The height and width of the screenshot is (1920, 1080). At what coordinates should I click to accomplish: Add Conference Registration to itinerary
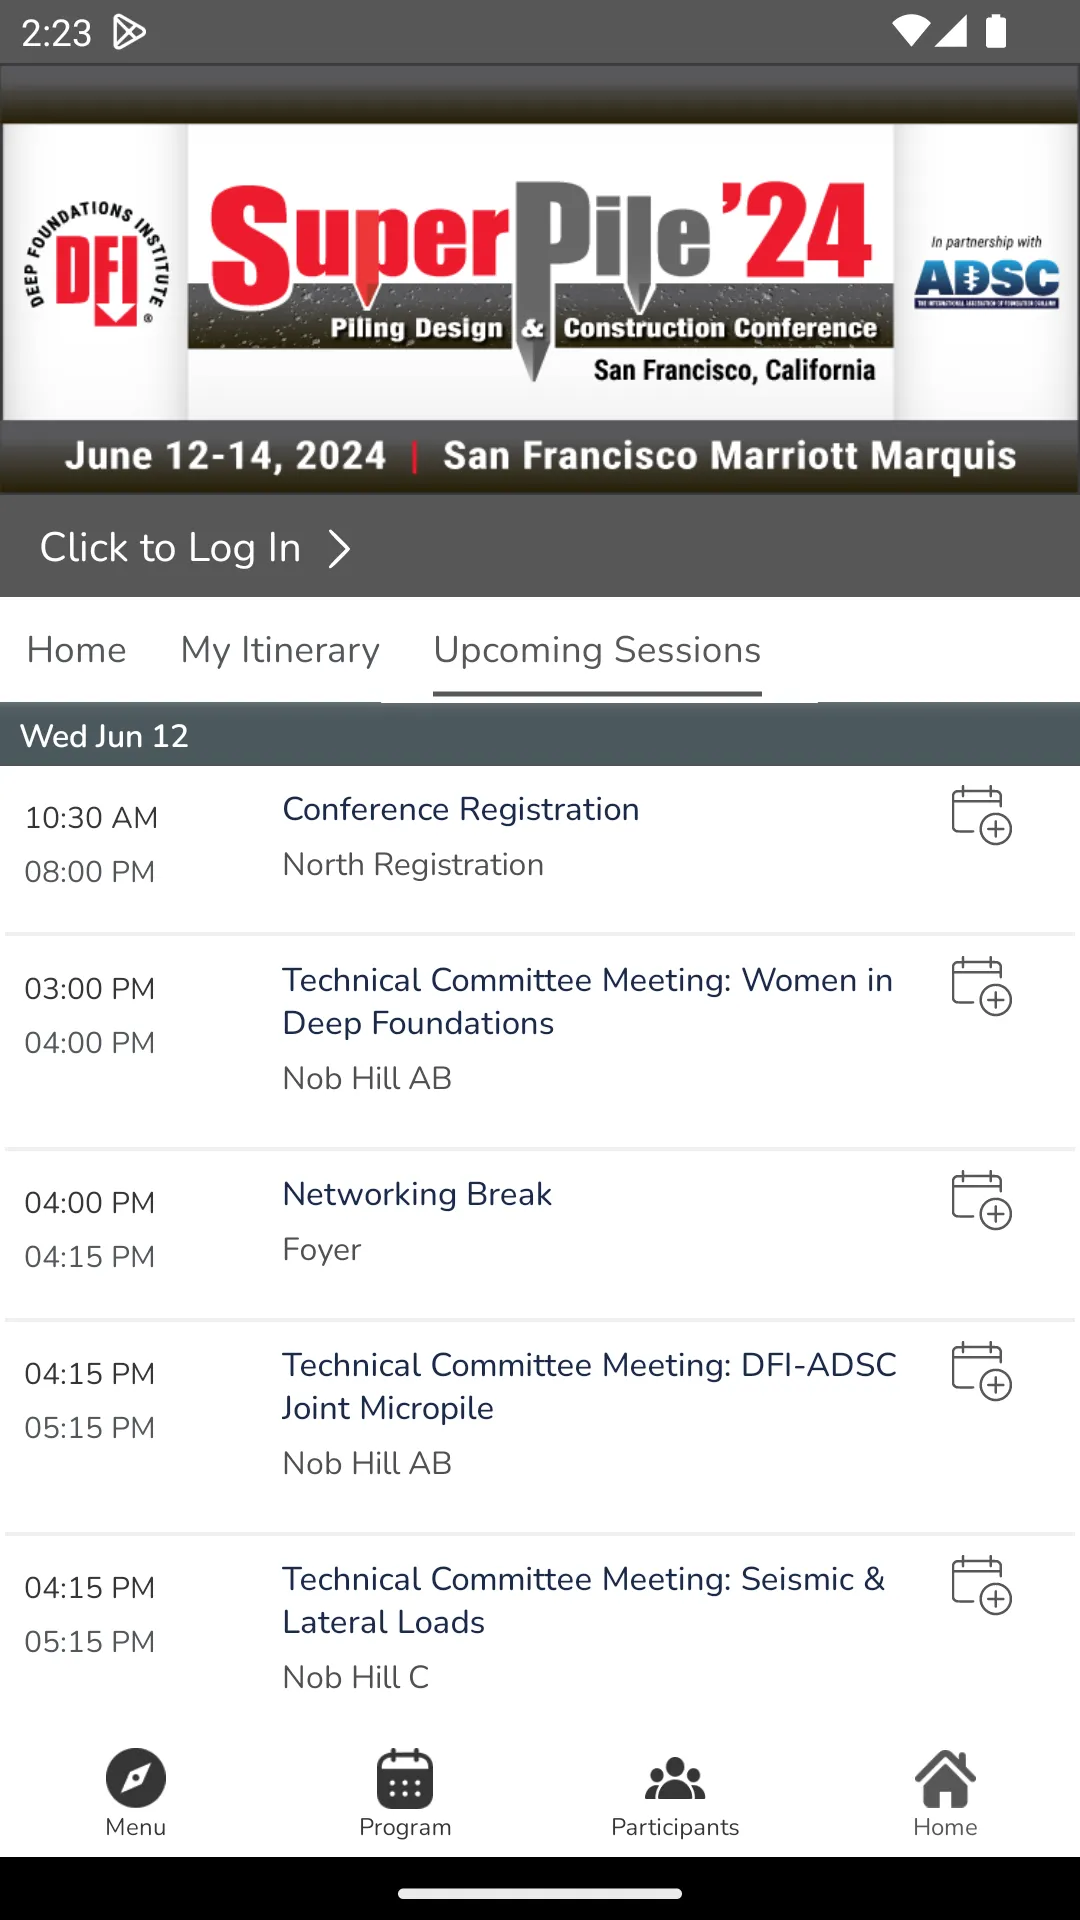click(x=981, y=815)
